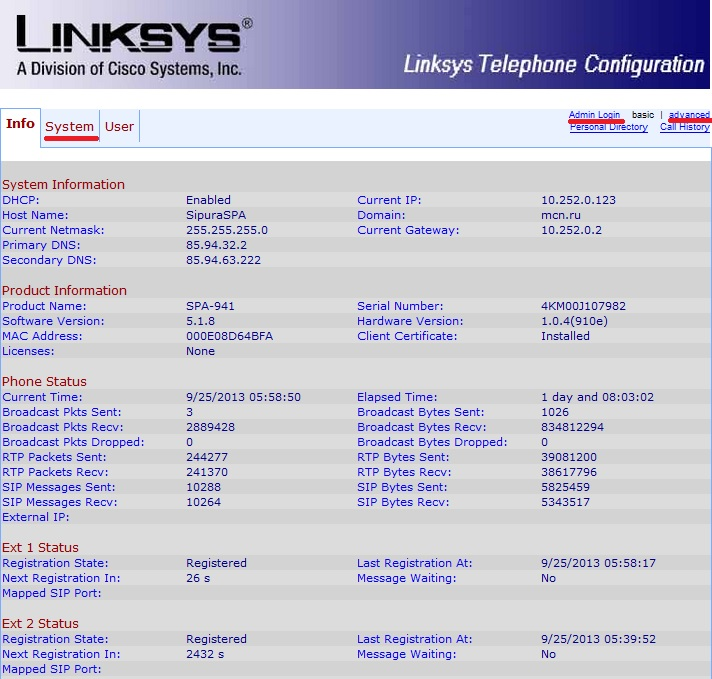
Task: Click Domain value mcn.ru
Action: point(560,215)
